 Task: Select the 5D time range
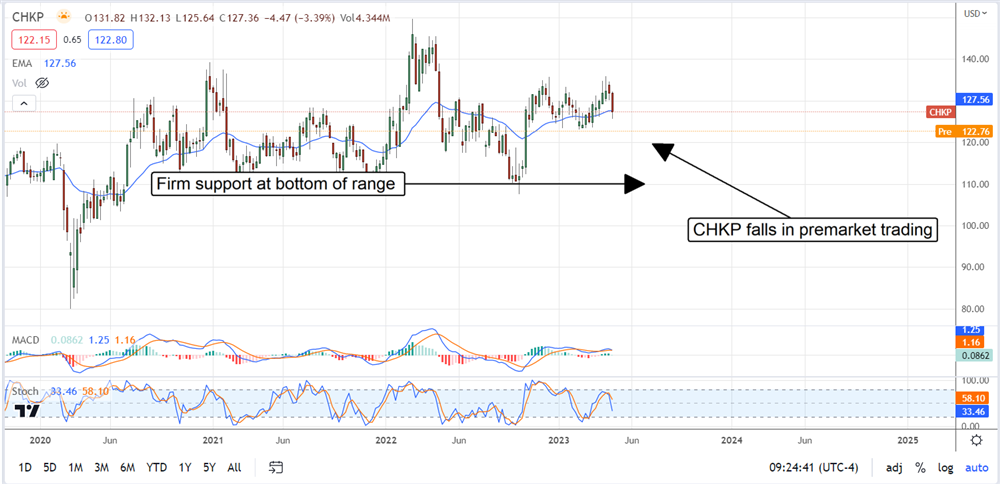click(x=49, y=467)
